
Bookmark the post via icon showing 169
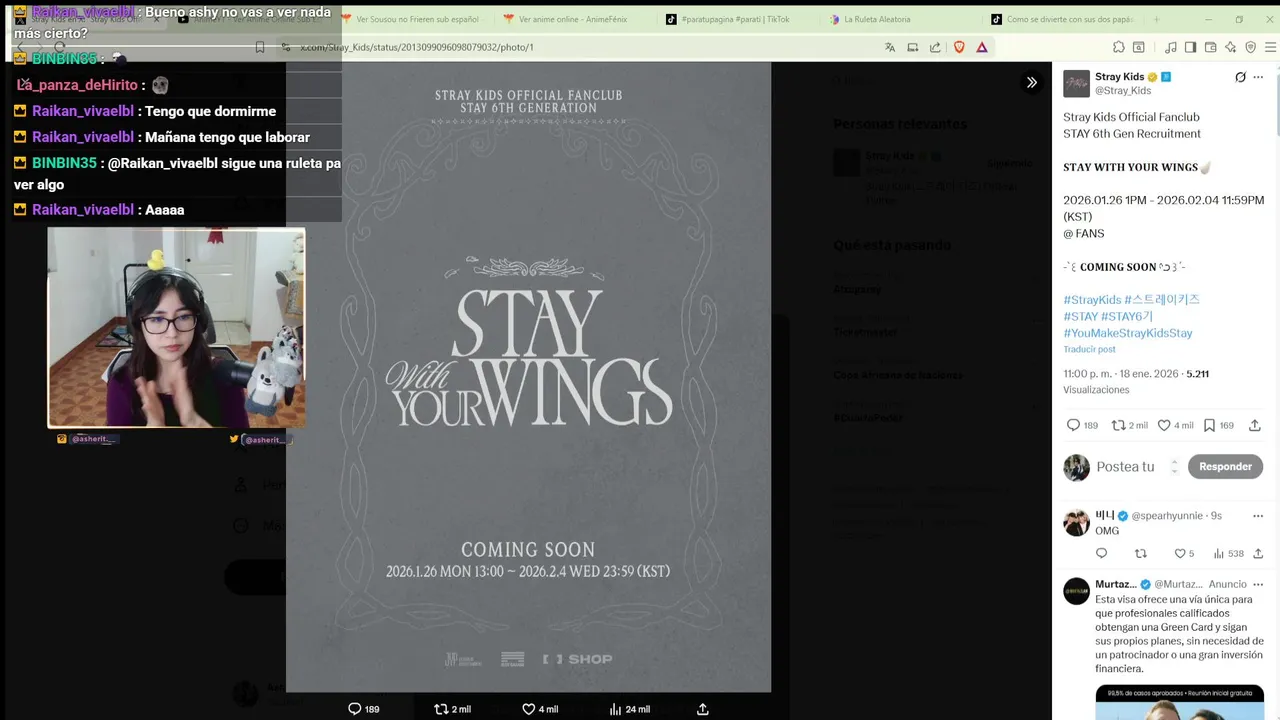[x=1209, y=425]
